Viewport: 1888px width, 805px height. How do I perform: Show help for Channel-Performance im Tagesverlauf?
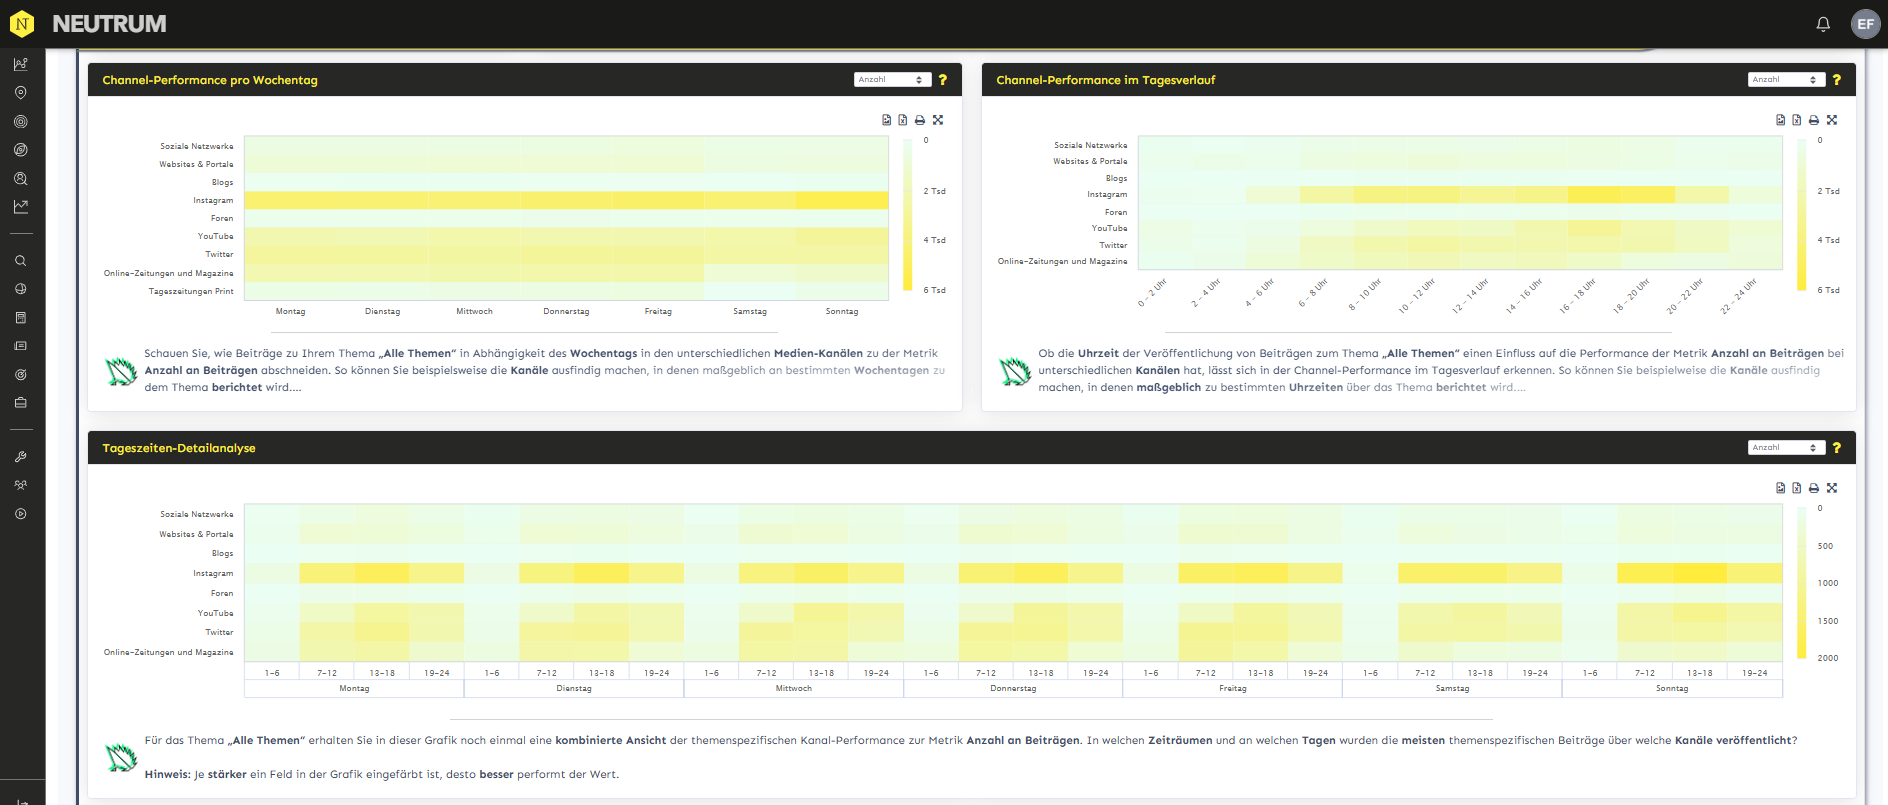(x=1836, y=80)
